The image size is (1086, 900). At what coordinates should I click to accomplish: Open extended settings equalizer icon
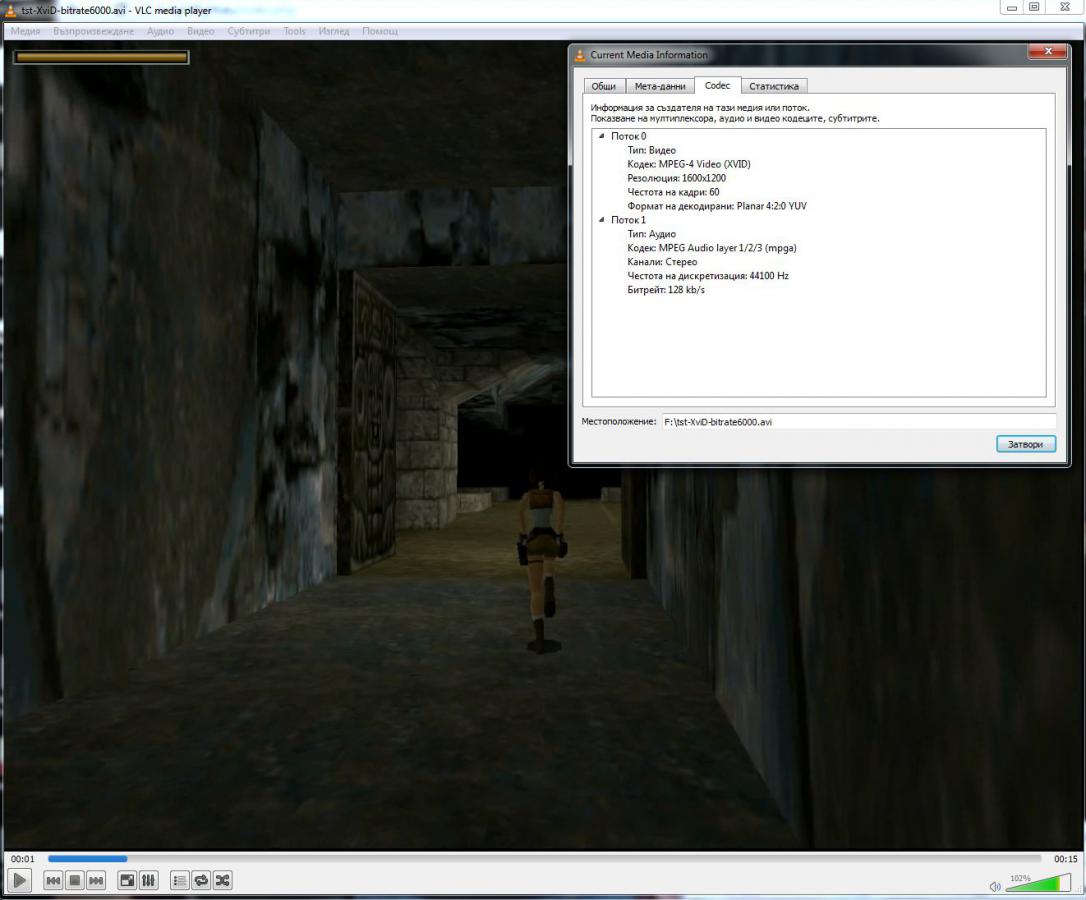tap(148, 881)
